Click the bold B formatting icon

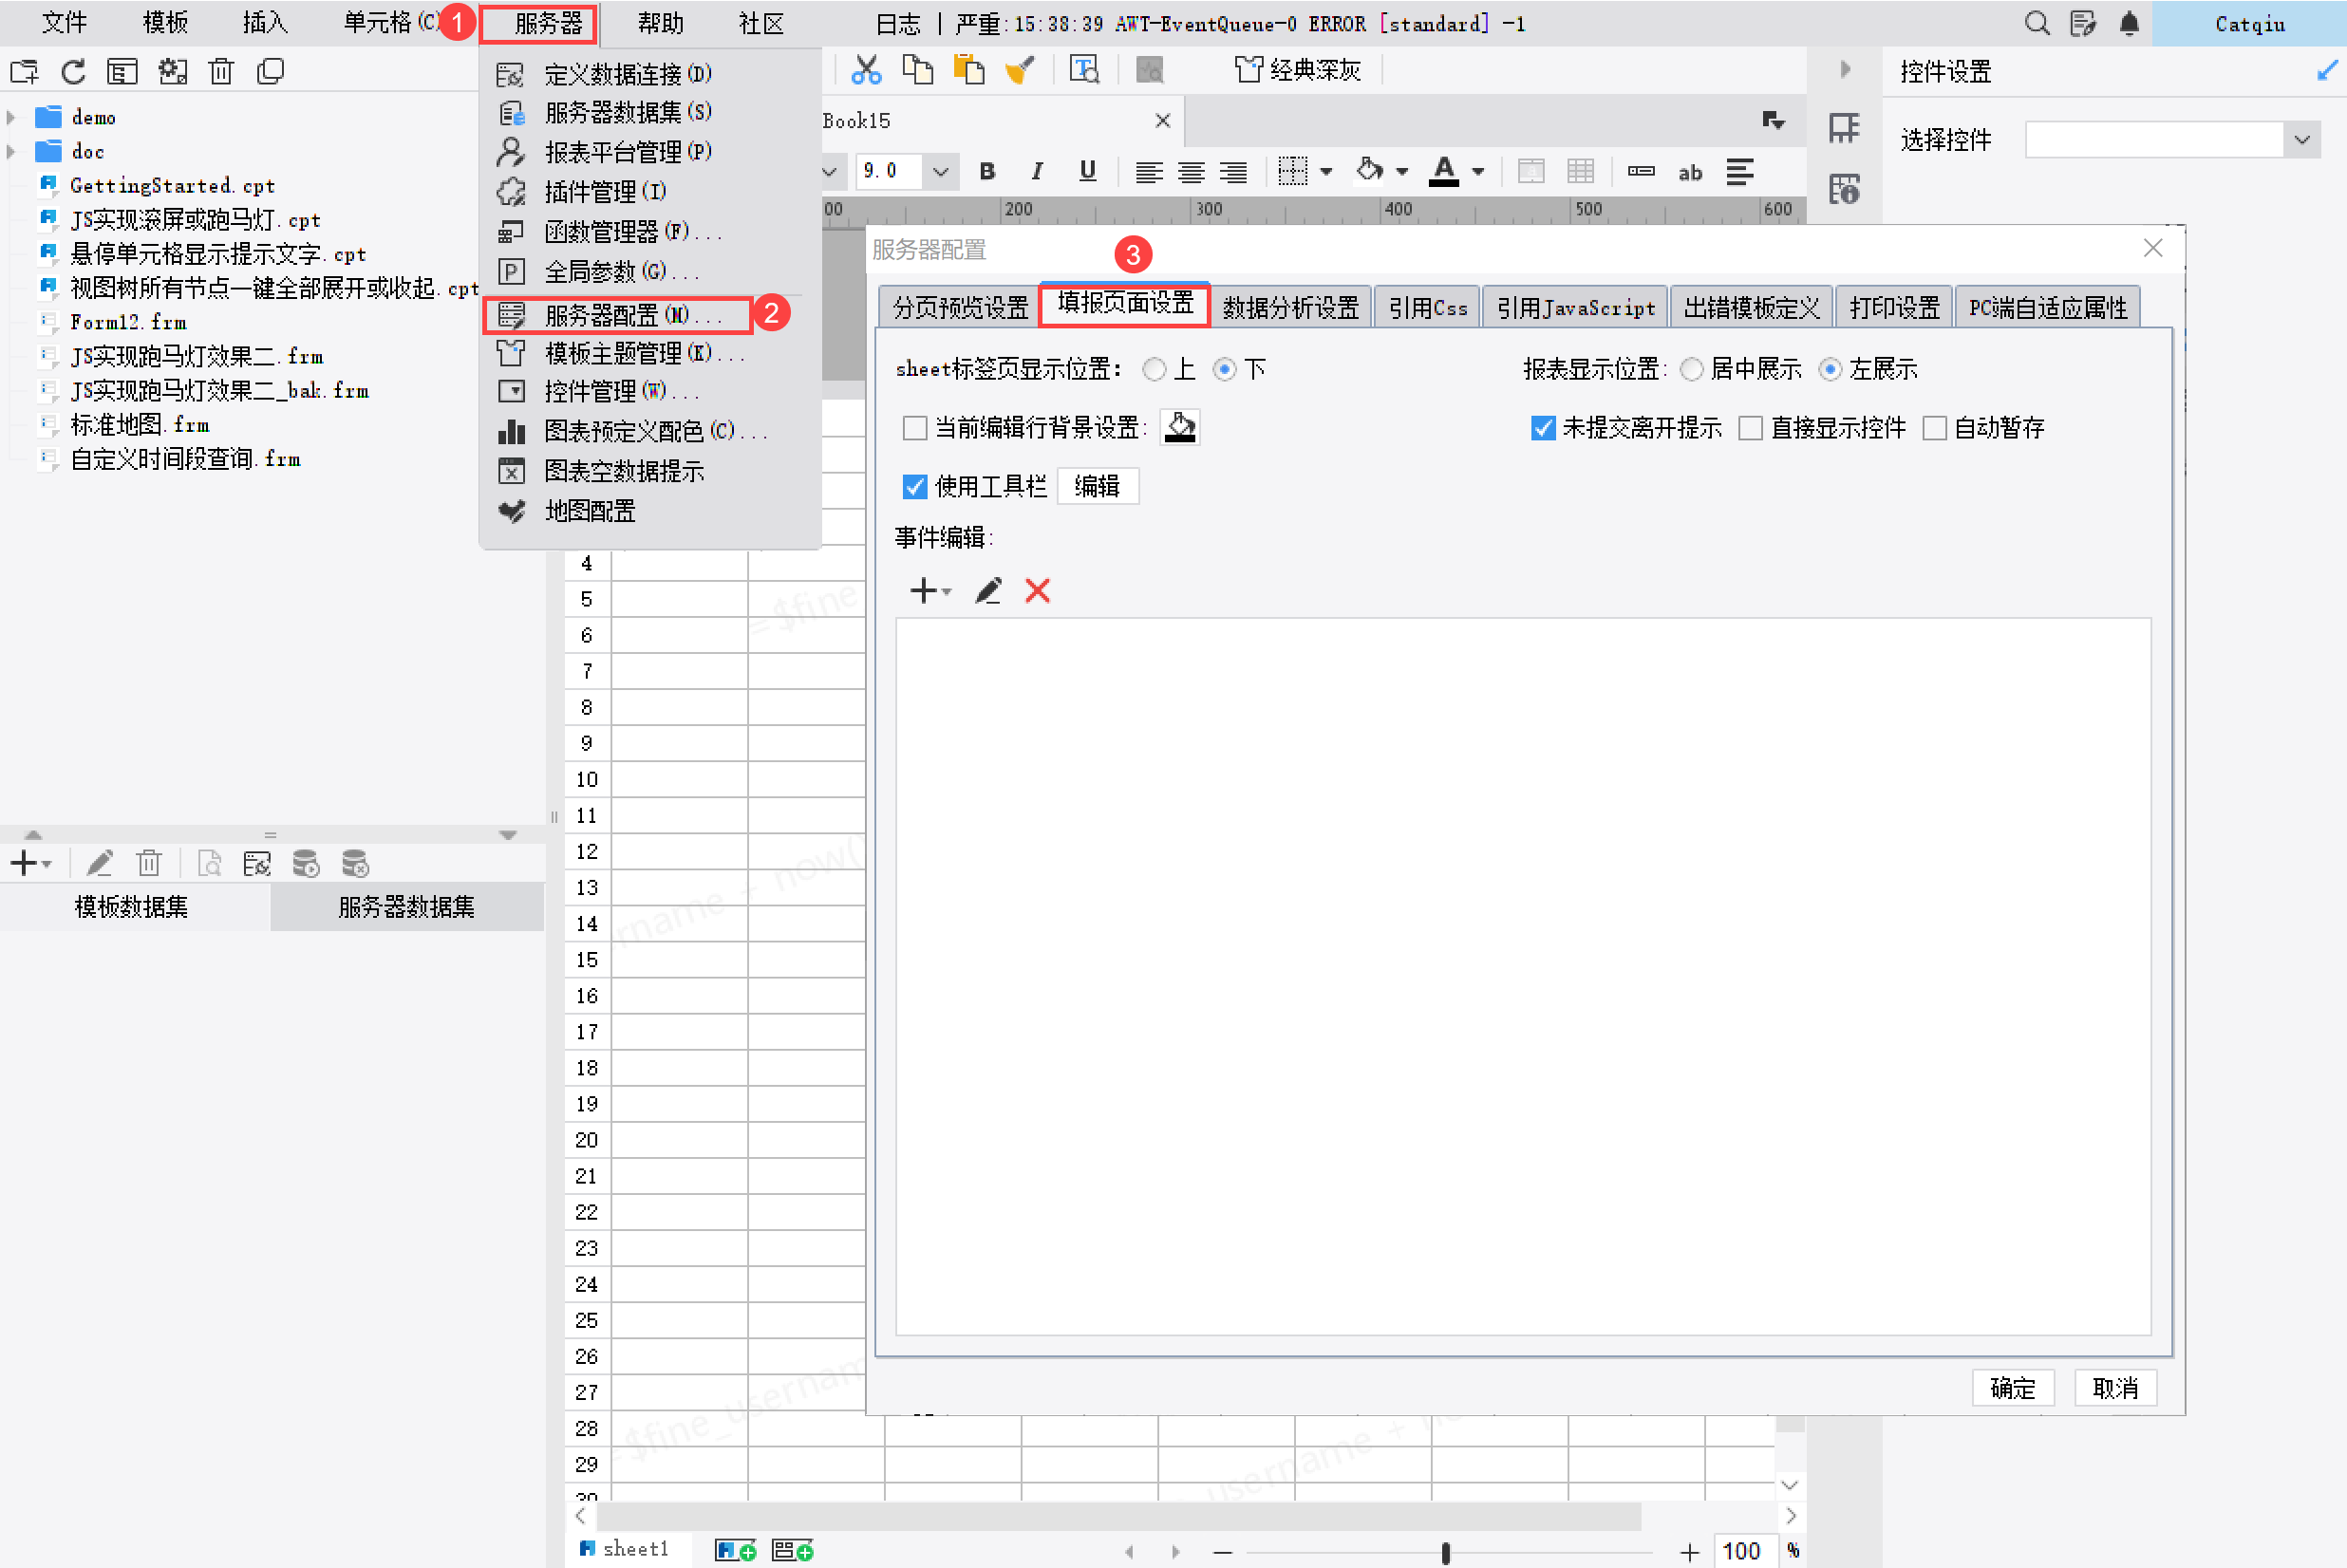pos(987,172)
